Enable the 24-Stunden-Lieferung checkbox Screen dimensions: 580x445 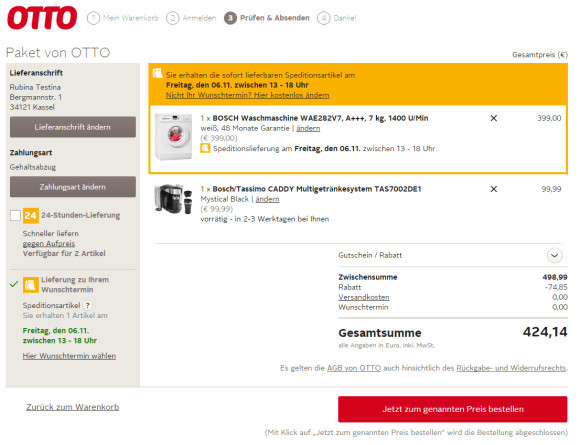15,216
